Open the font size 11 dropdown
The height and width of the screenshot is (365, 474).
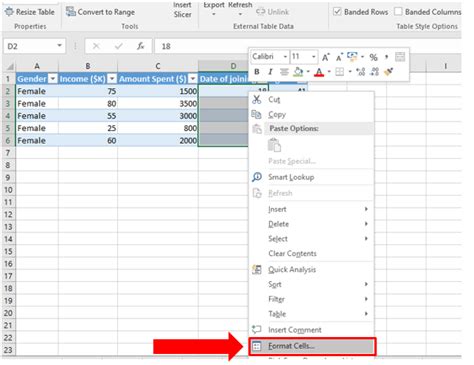(314, 57)
